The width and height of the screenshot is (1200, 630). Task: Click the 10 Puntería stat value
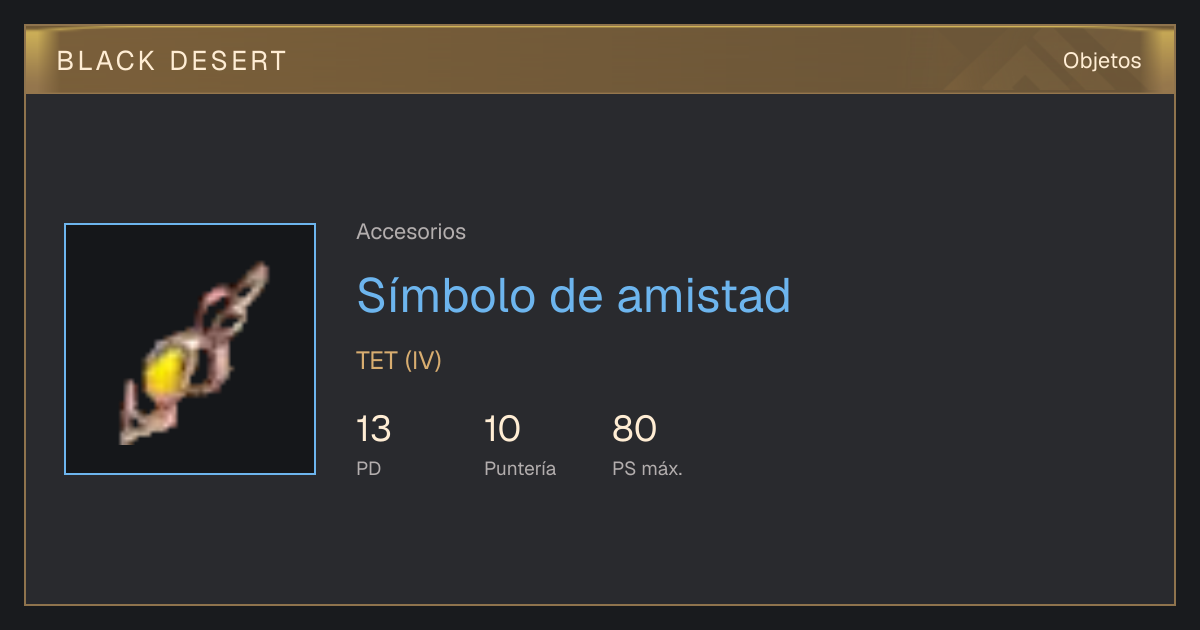502,429
